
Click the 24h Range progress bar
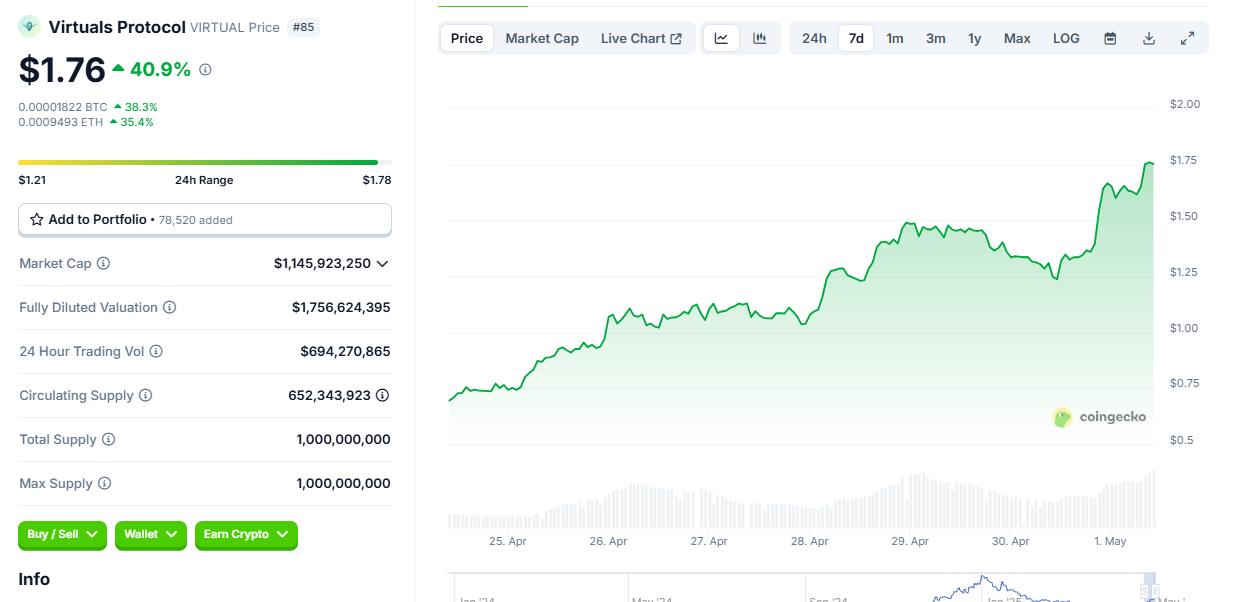205,162
